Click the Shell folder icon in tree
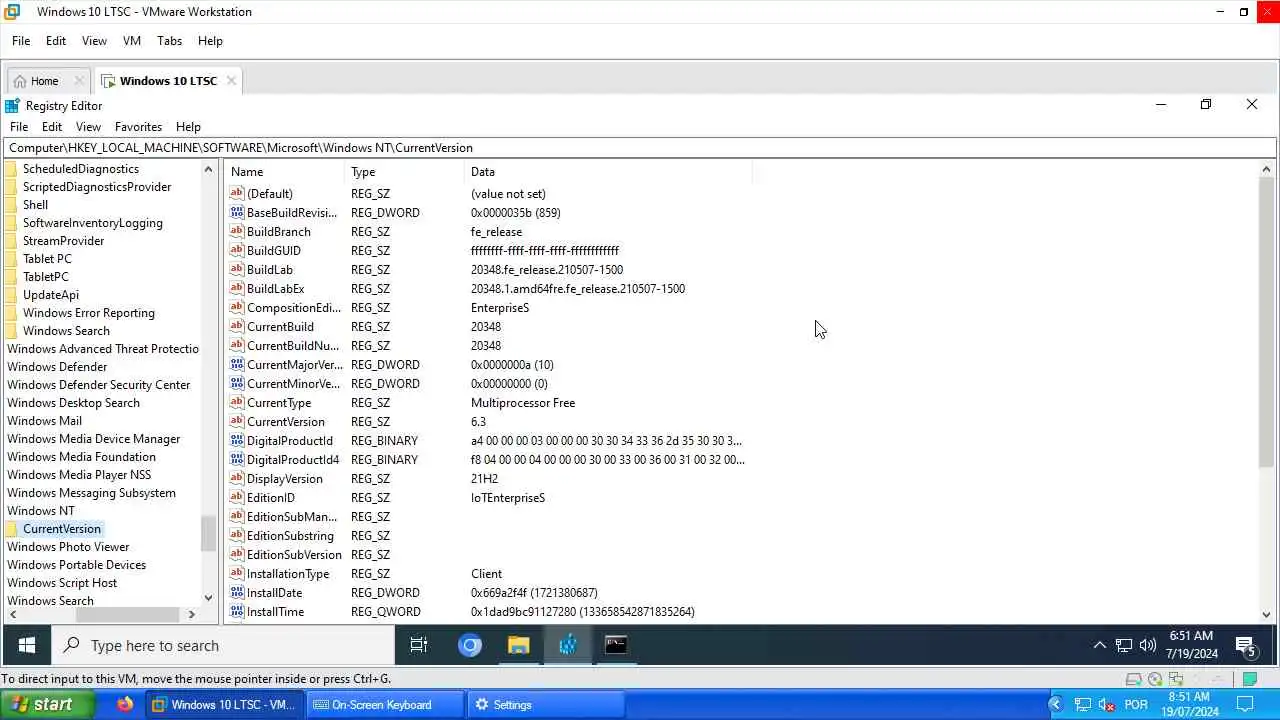Image resolution: width=1280 pixels, height=720 pixels. (12, 205)
